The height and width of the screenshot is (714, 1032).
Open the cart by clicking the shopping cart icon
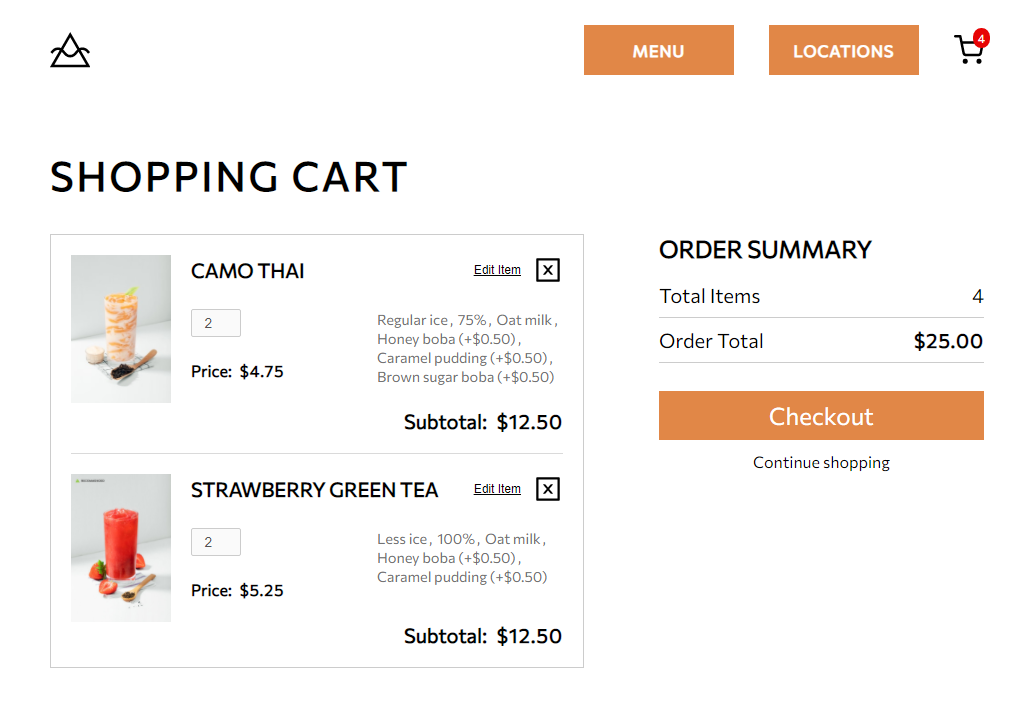click(x=969, y=50)
